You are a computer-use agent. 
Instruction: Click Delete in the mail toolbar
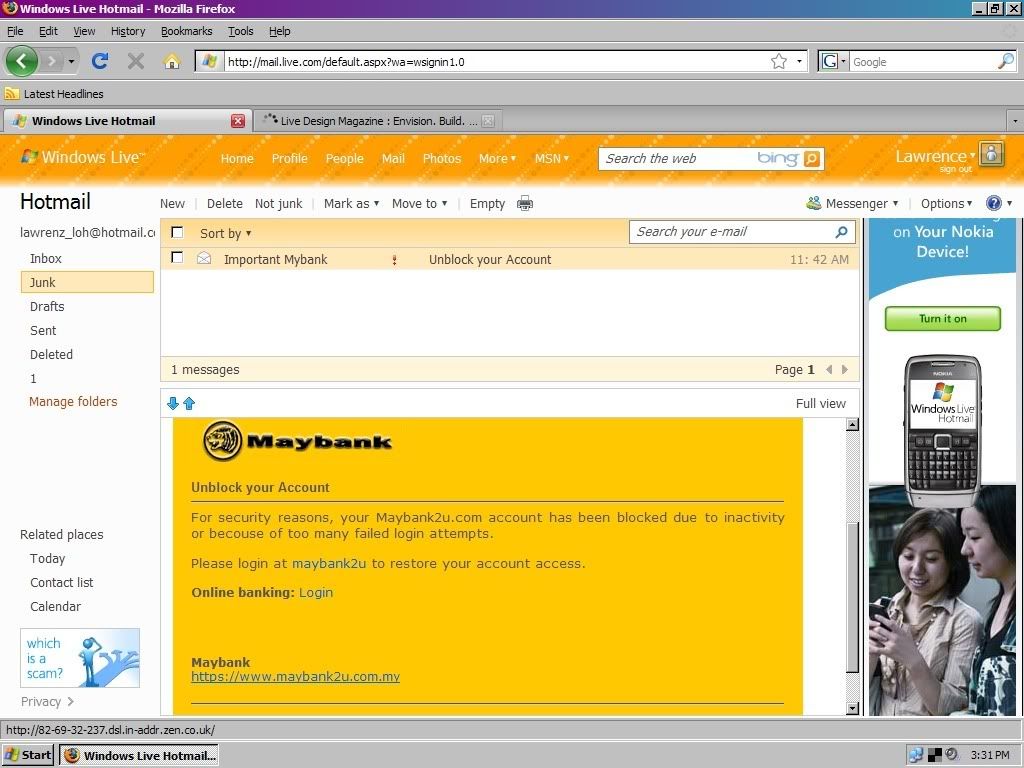tap(225, 204)
